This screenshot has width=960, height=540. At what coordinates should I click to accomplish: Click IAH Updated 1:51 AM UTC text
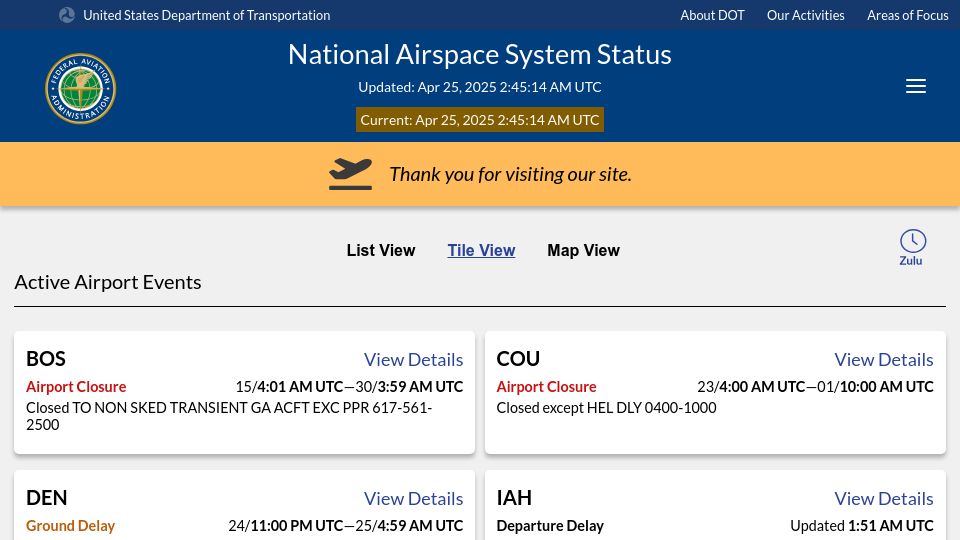pyautogui.click(x=861, y=526)
